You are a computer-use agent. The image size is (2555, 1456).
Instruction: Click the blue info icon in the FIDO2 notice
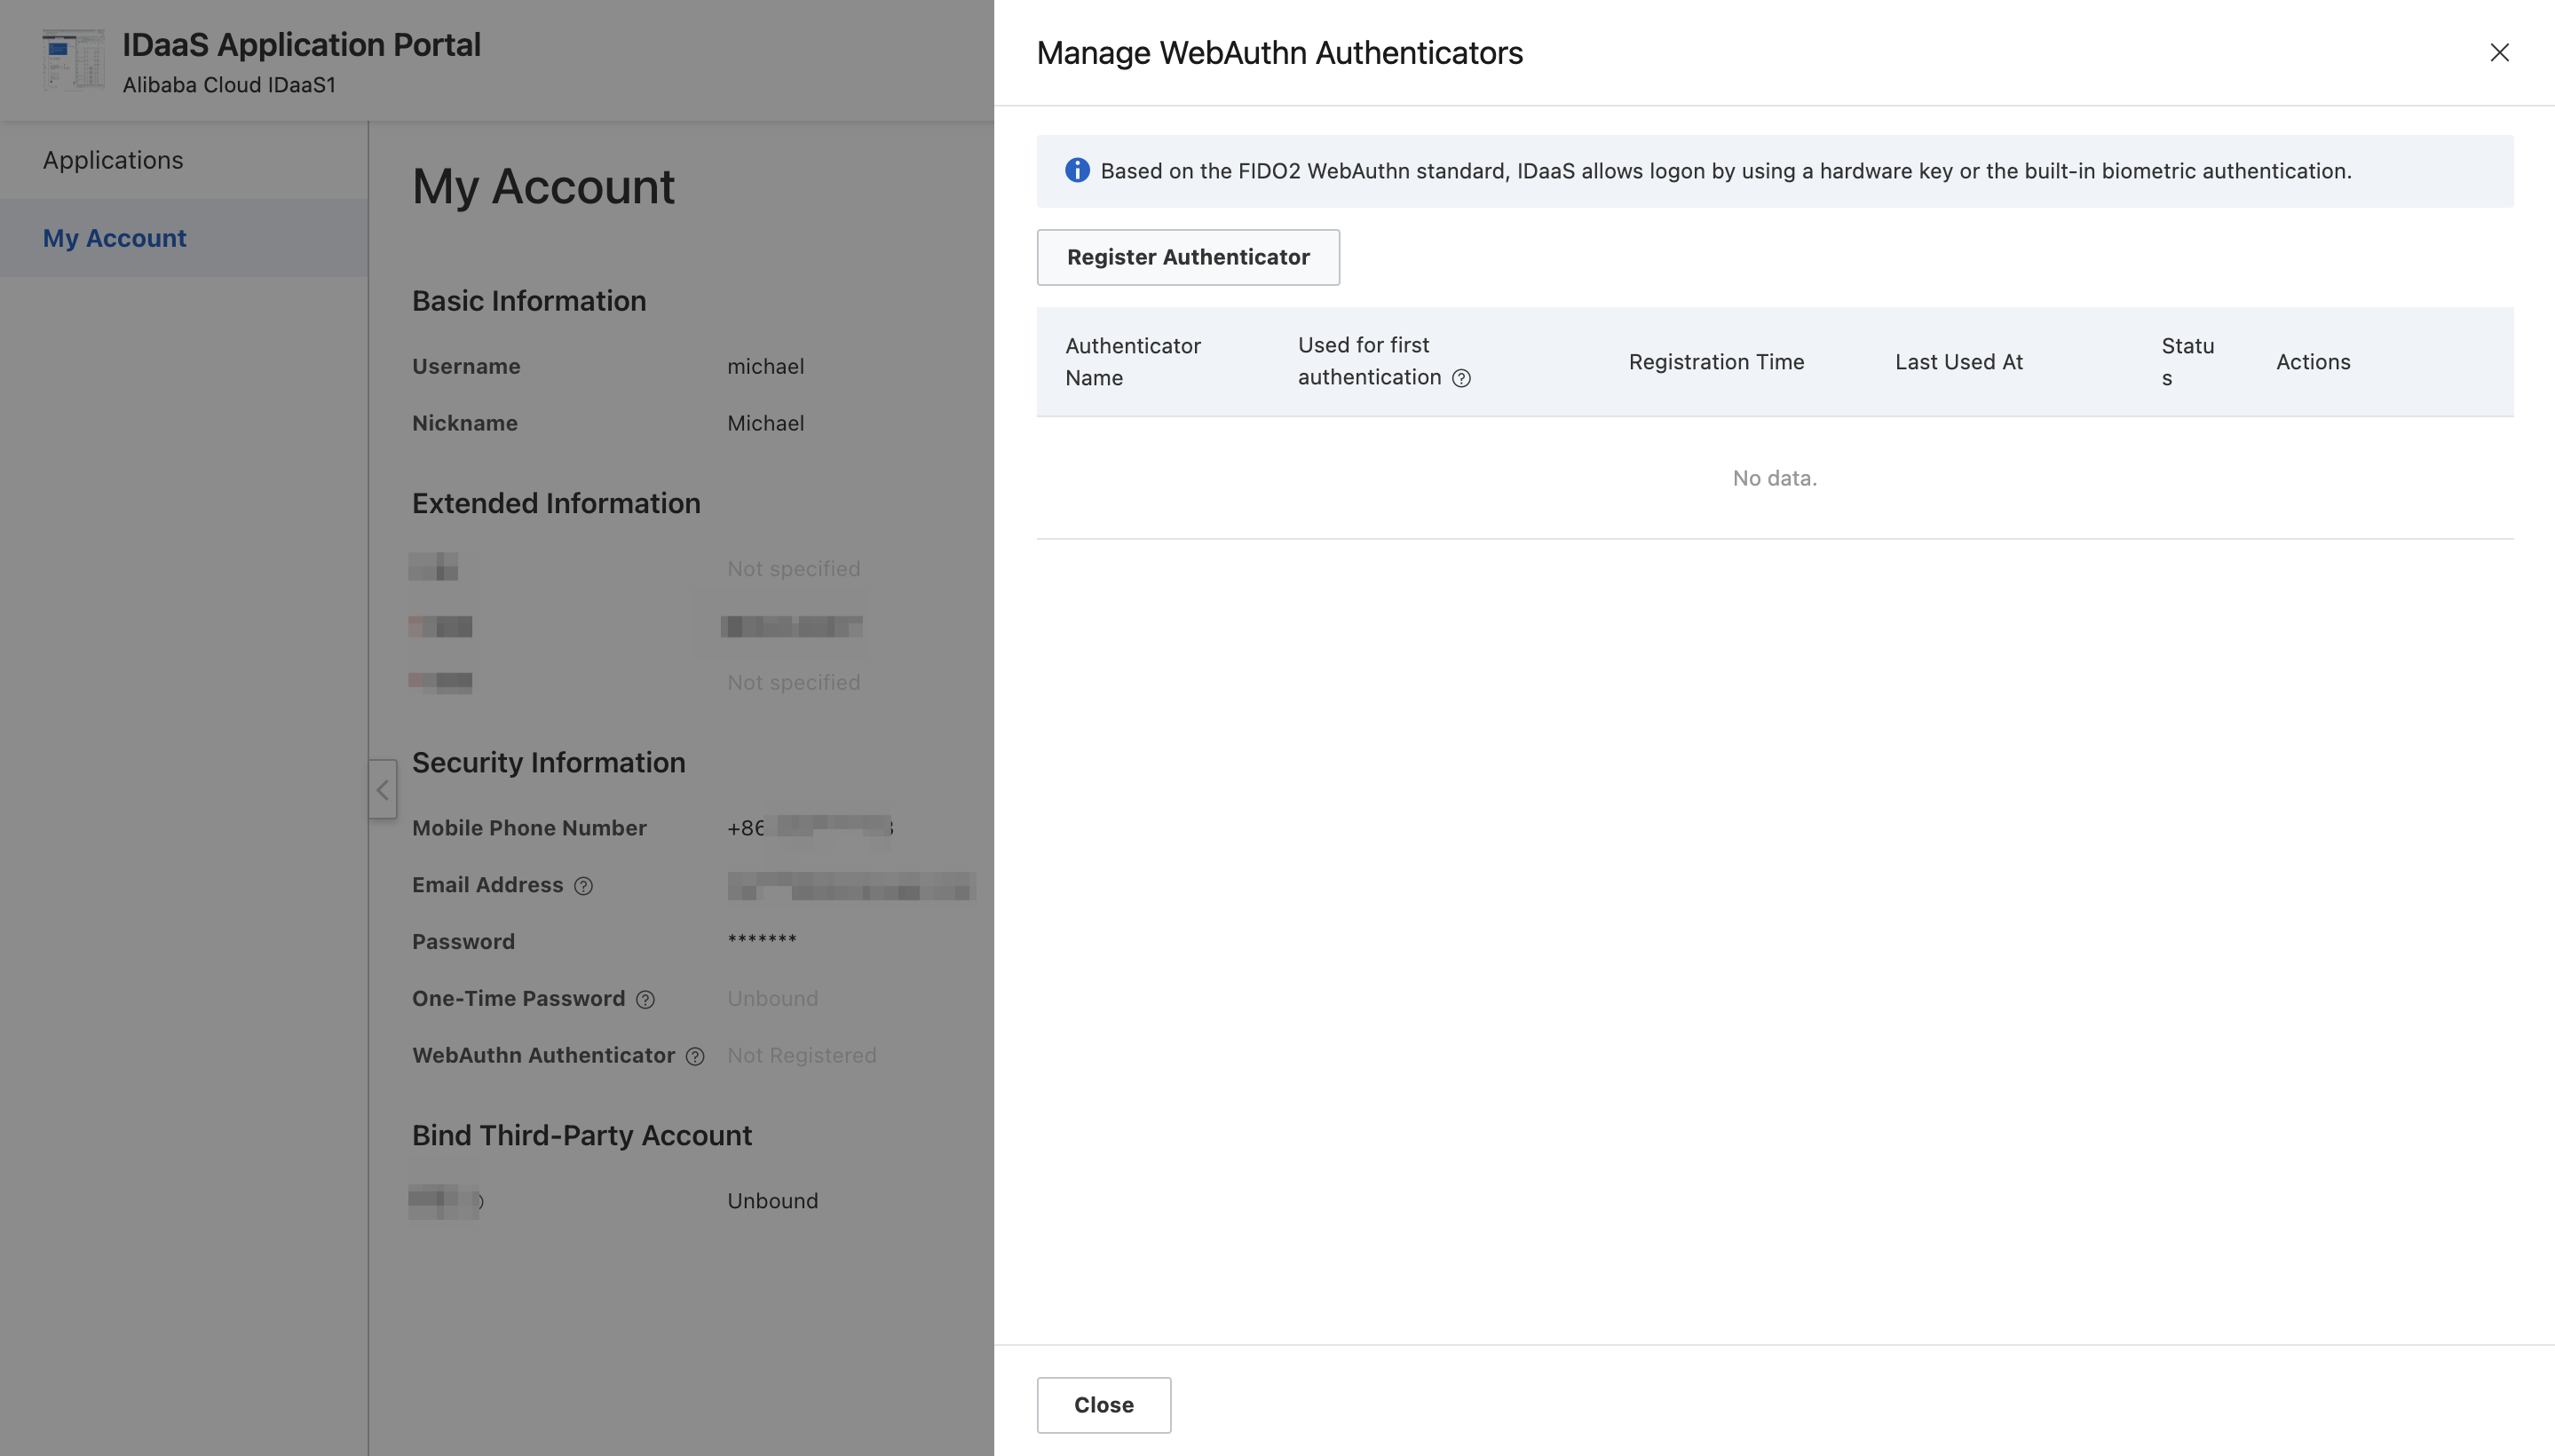pos(1077,170)
